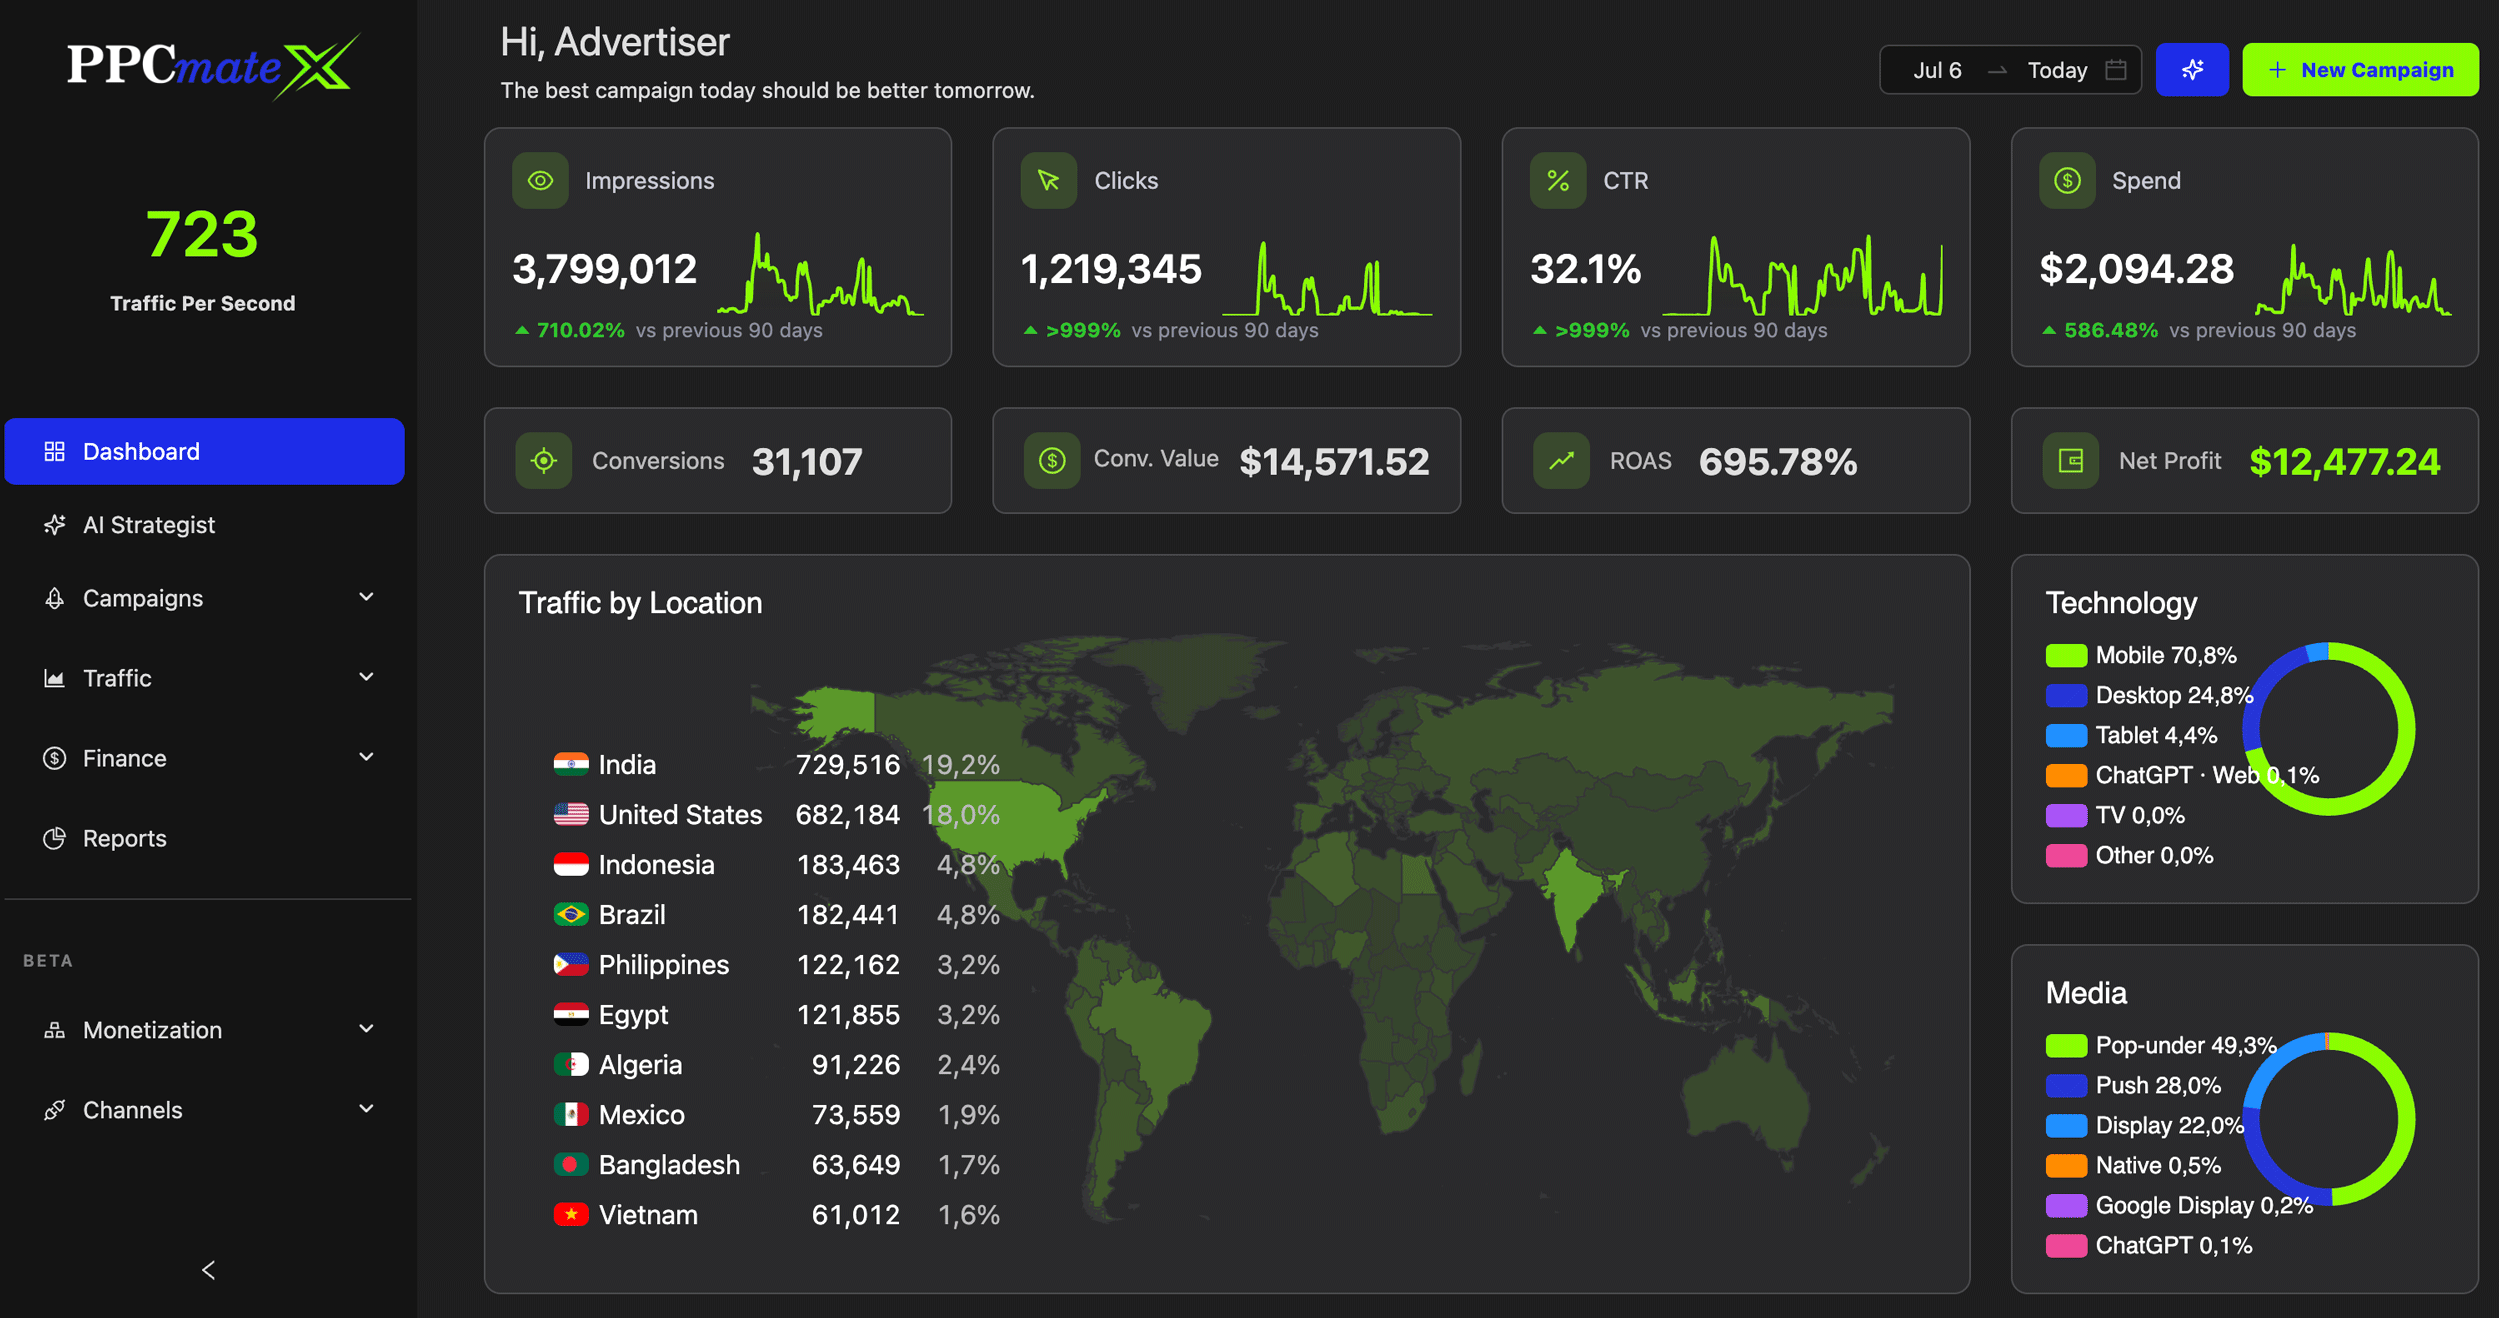Viewport: 2499px width, 1318px height.
Task: Click the CTR percent icon
Action: click(x=1557, y=181)
